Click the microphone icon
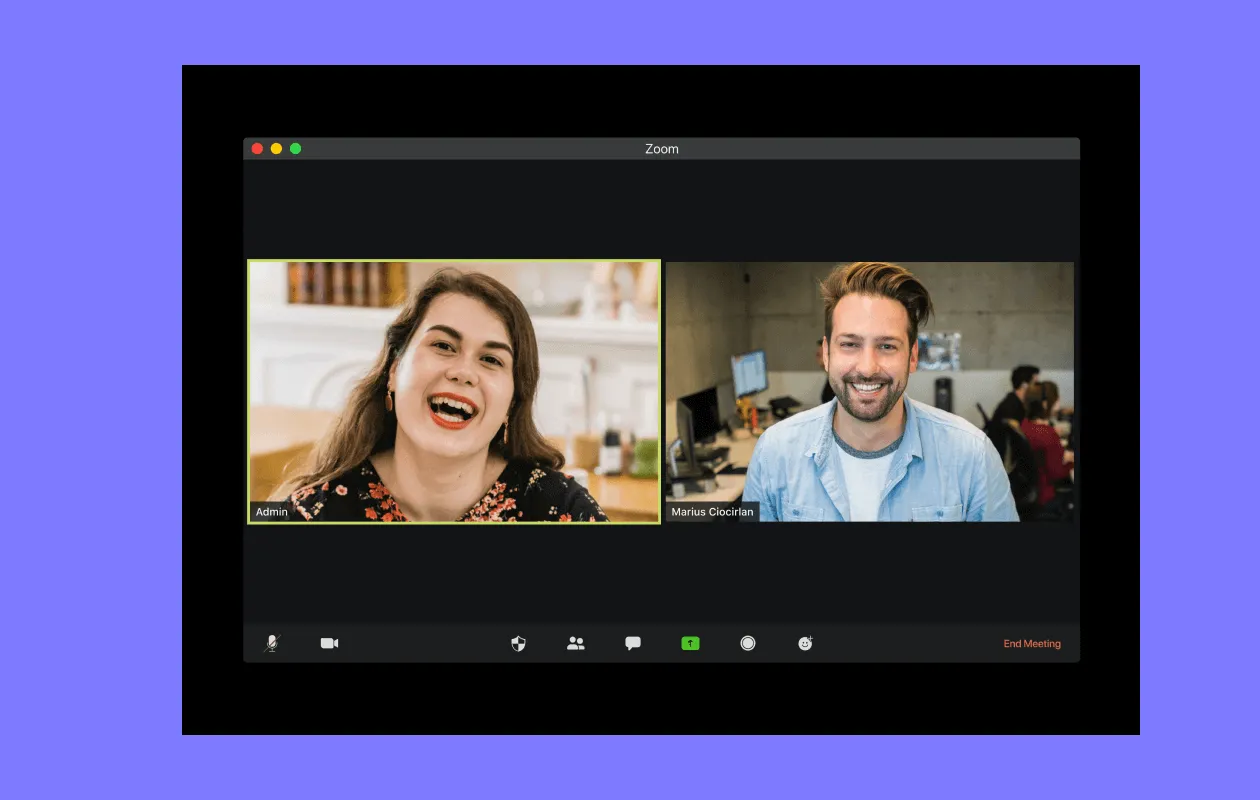The image size is (1260, 800). [x=271, y=643]
